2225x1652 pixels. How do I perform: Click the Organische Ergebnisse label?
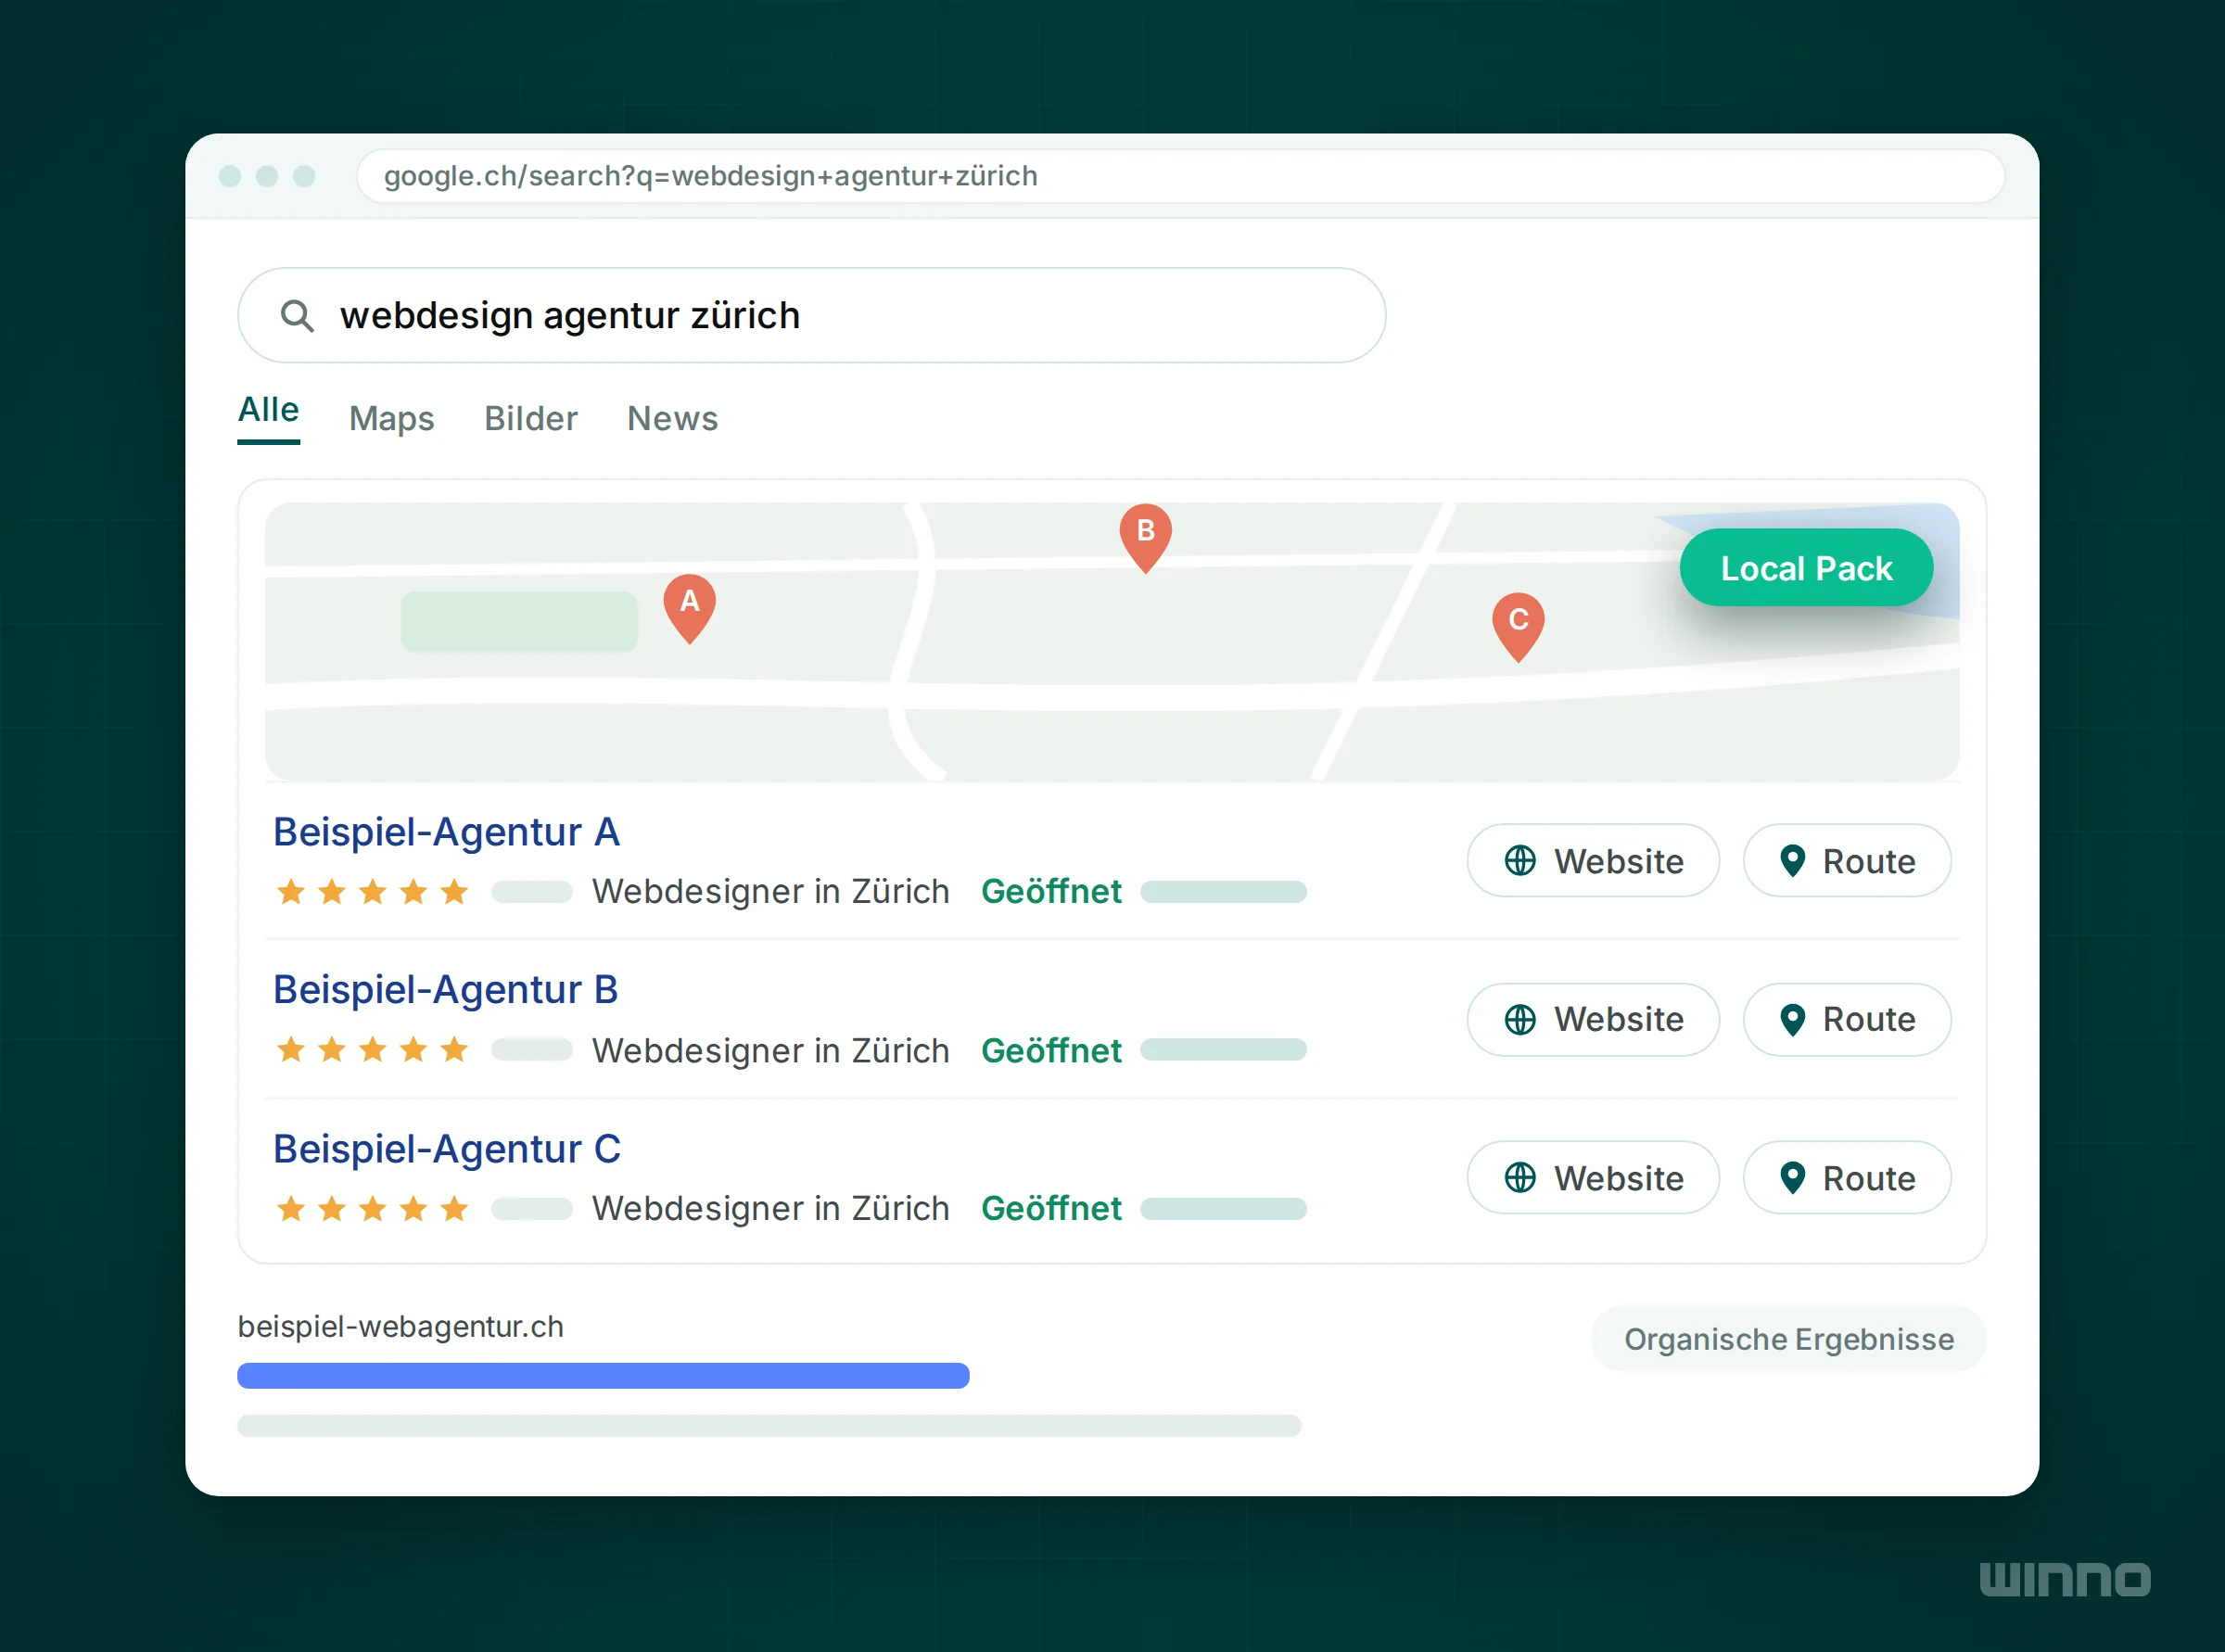[x=1788, y=1339]
